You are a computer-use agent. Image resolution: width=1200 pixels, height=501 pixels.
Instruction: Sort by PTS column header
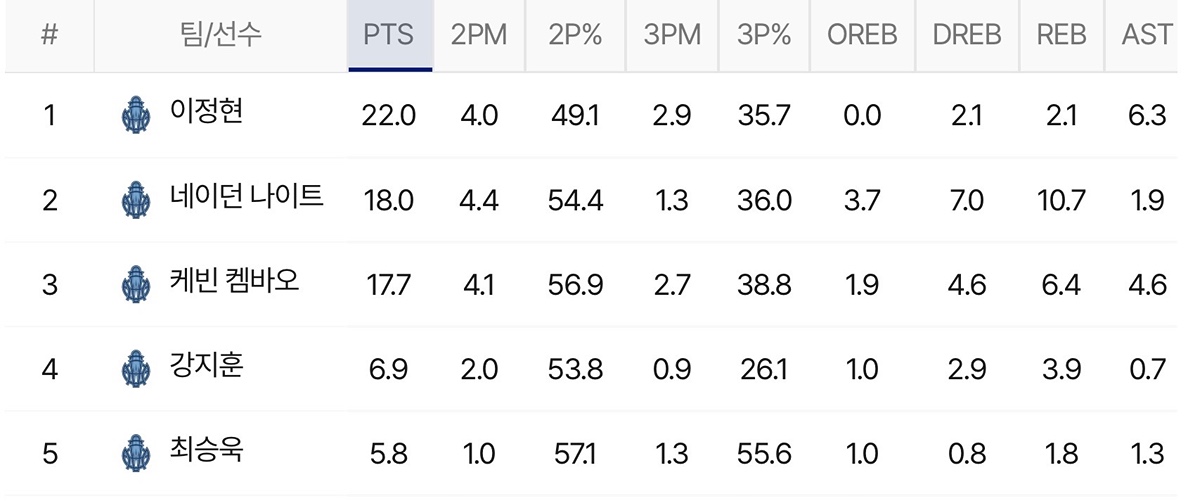(390, 35)
